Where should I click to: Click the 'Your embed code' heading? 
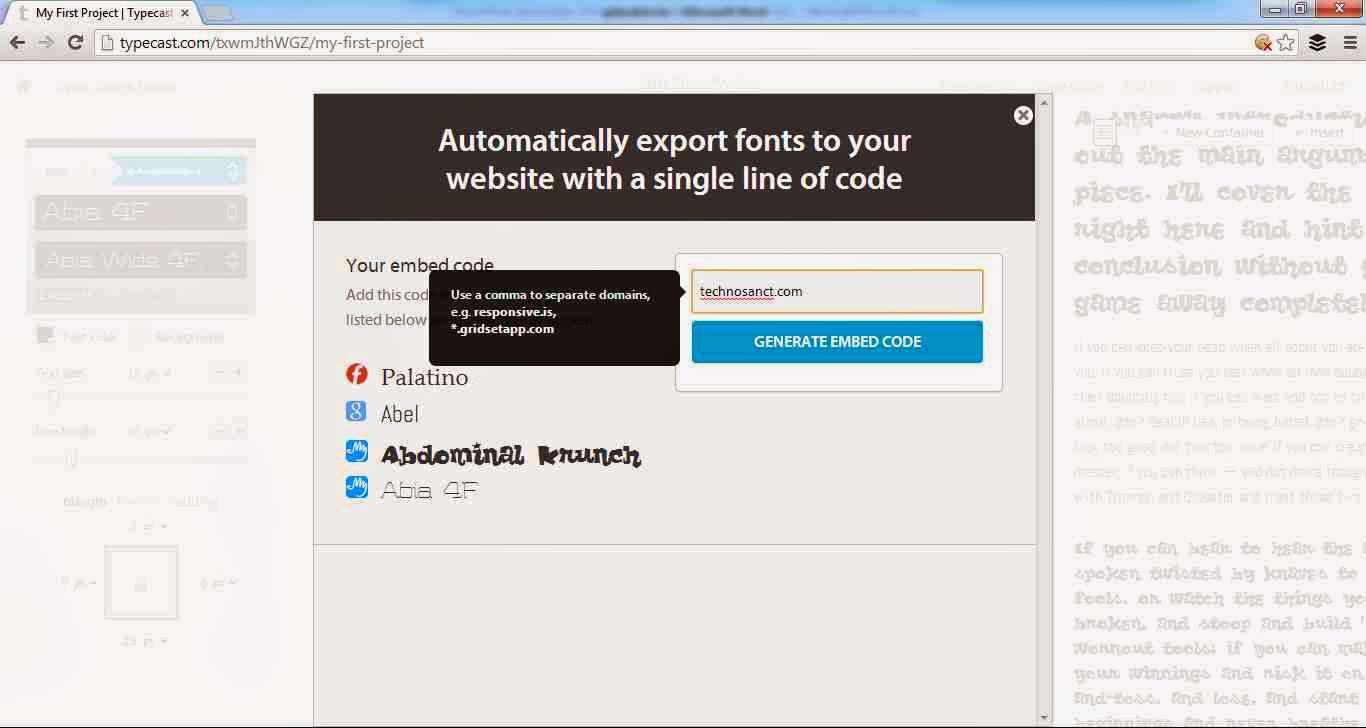coord(420,265)
